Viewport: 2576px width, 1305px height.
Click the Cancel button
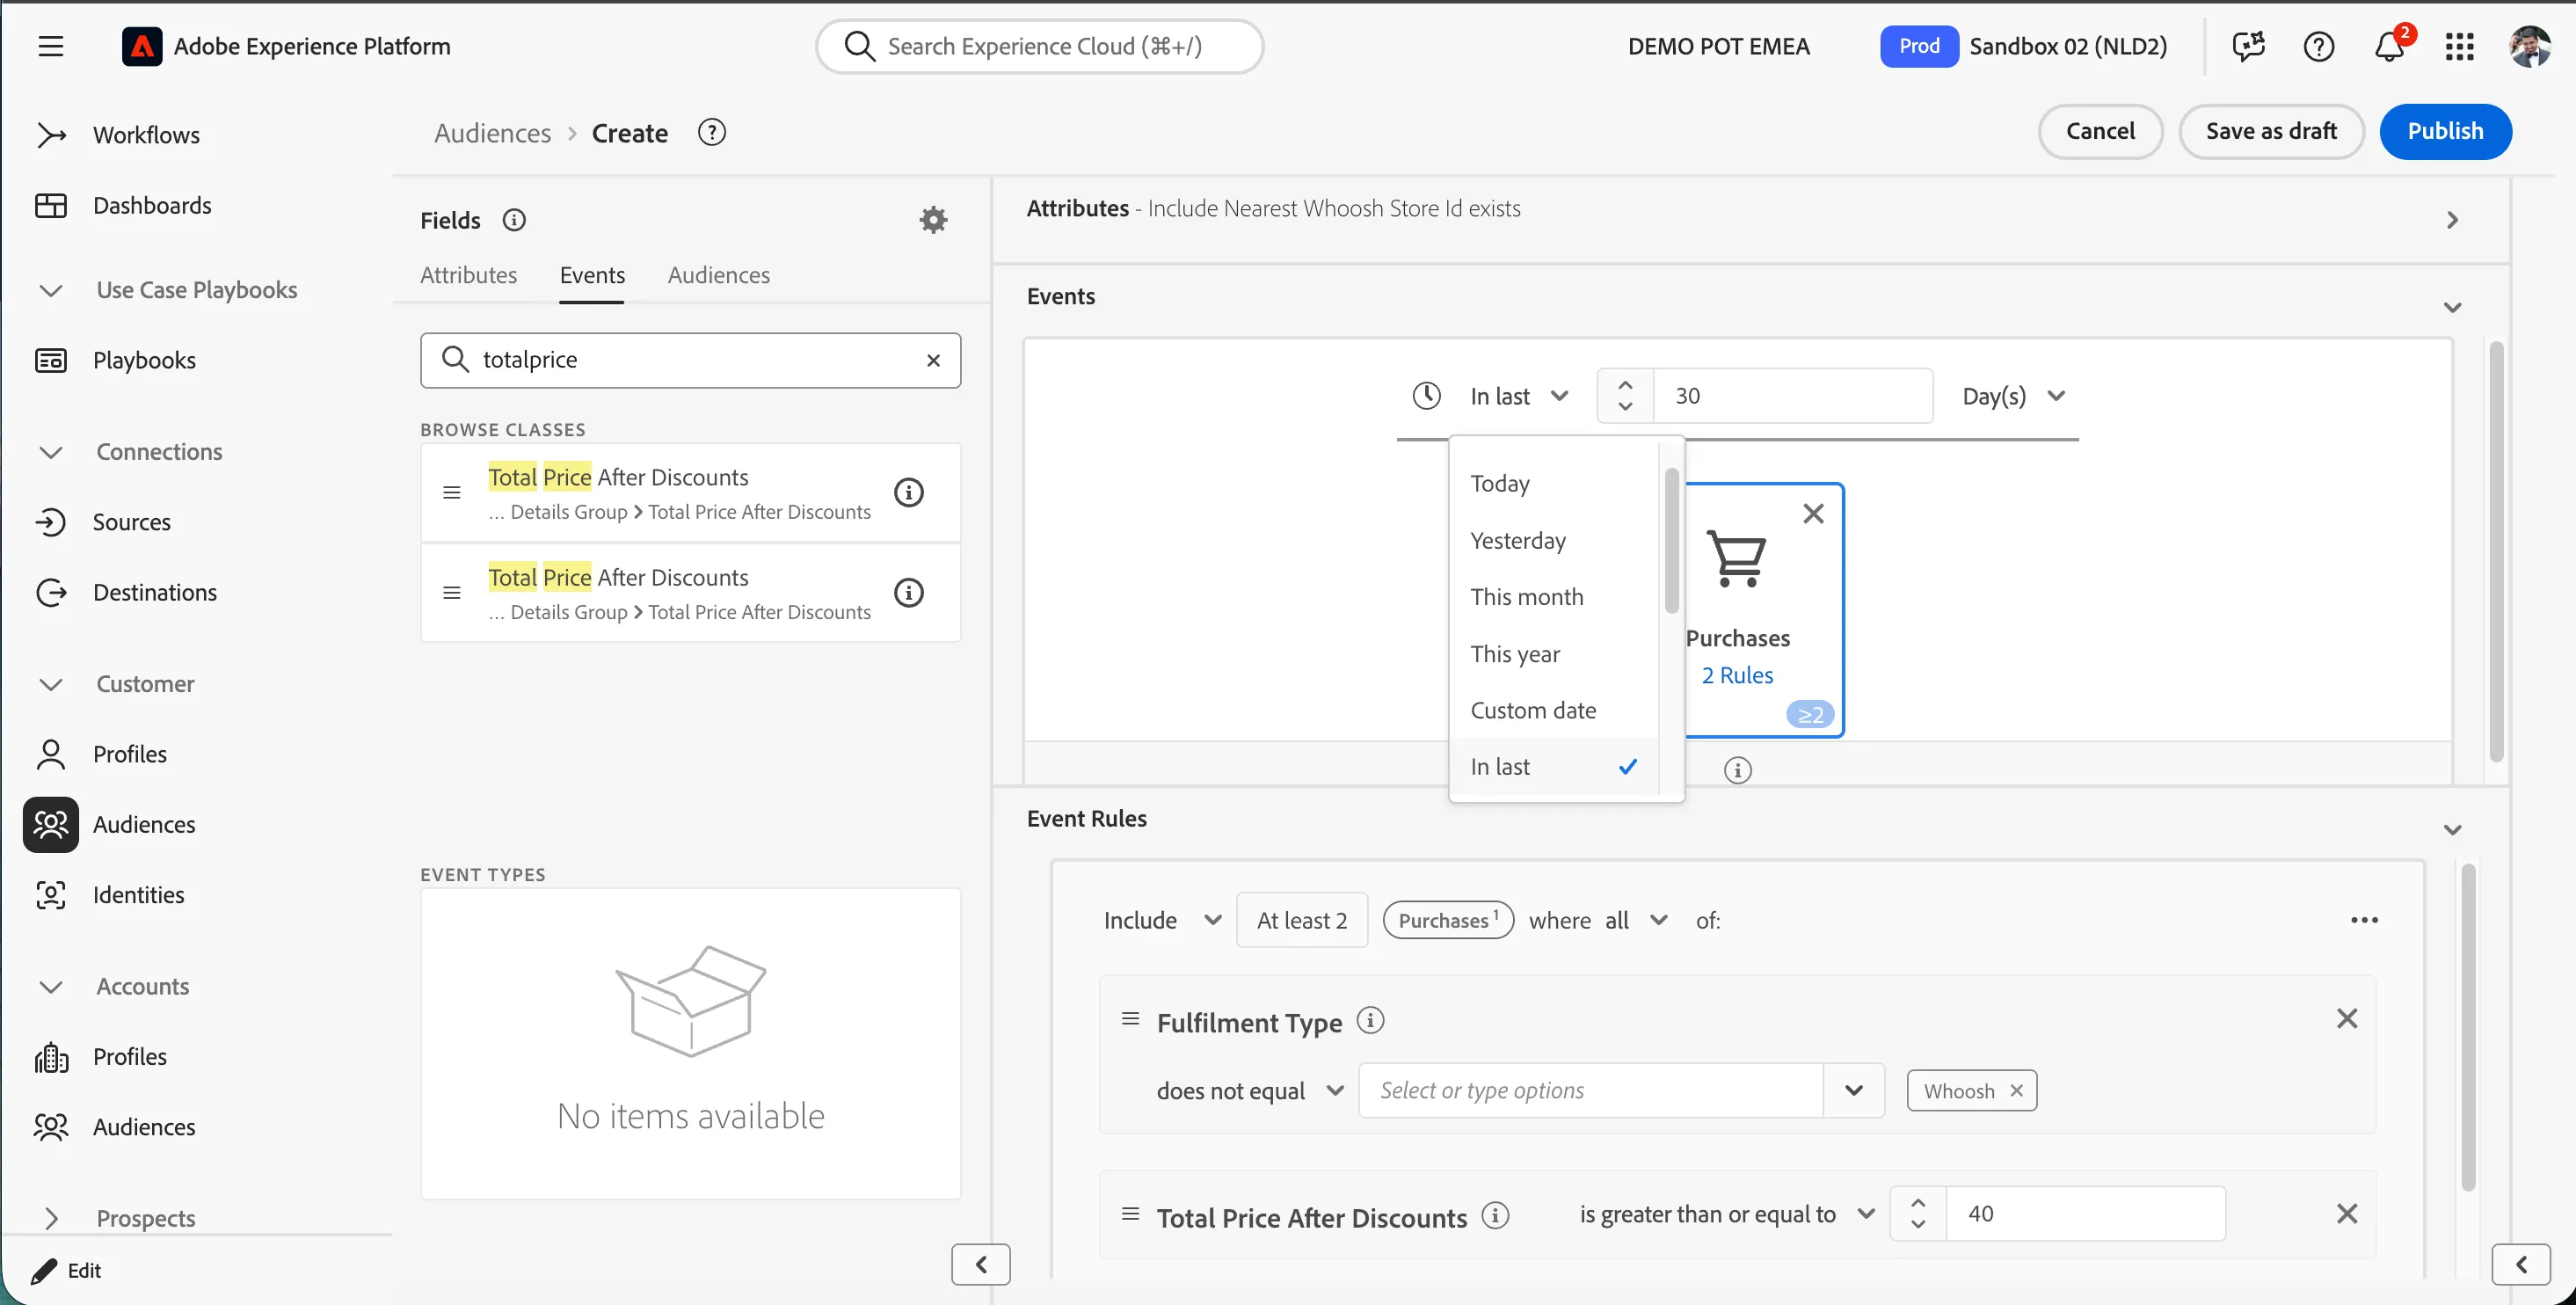click(x=2100, y=131)
